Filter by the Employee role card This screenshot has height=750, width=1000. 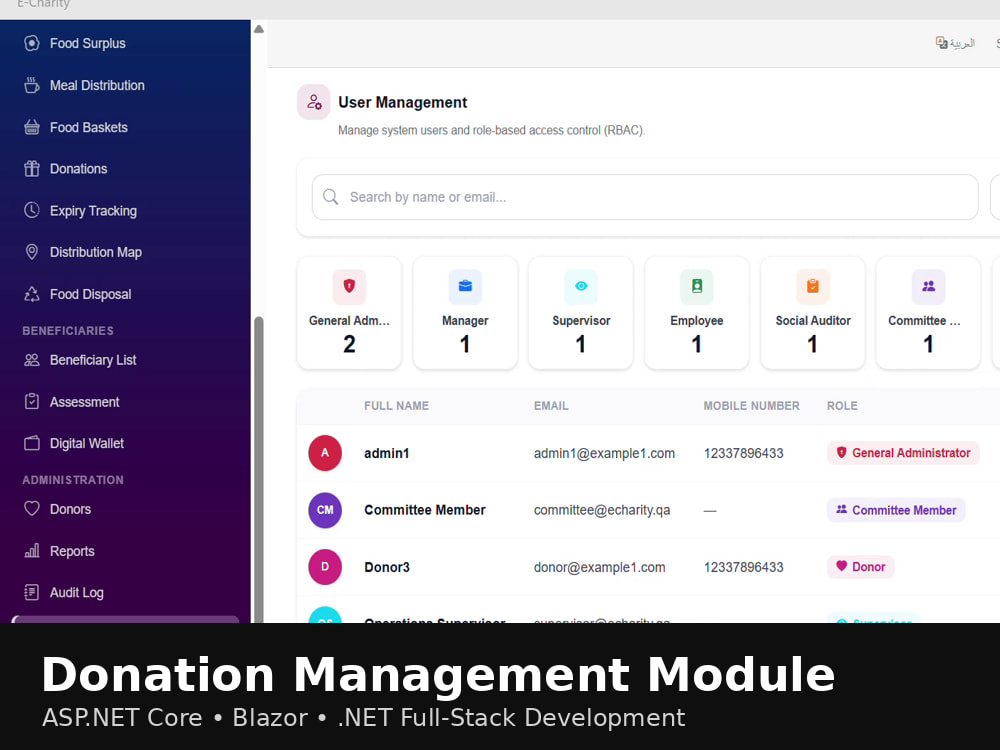[x=697, y=313]
